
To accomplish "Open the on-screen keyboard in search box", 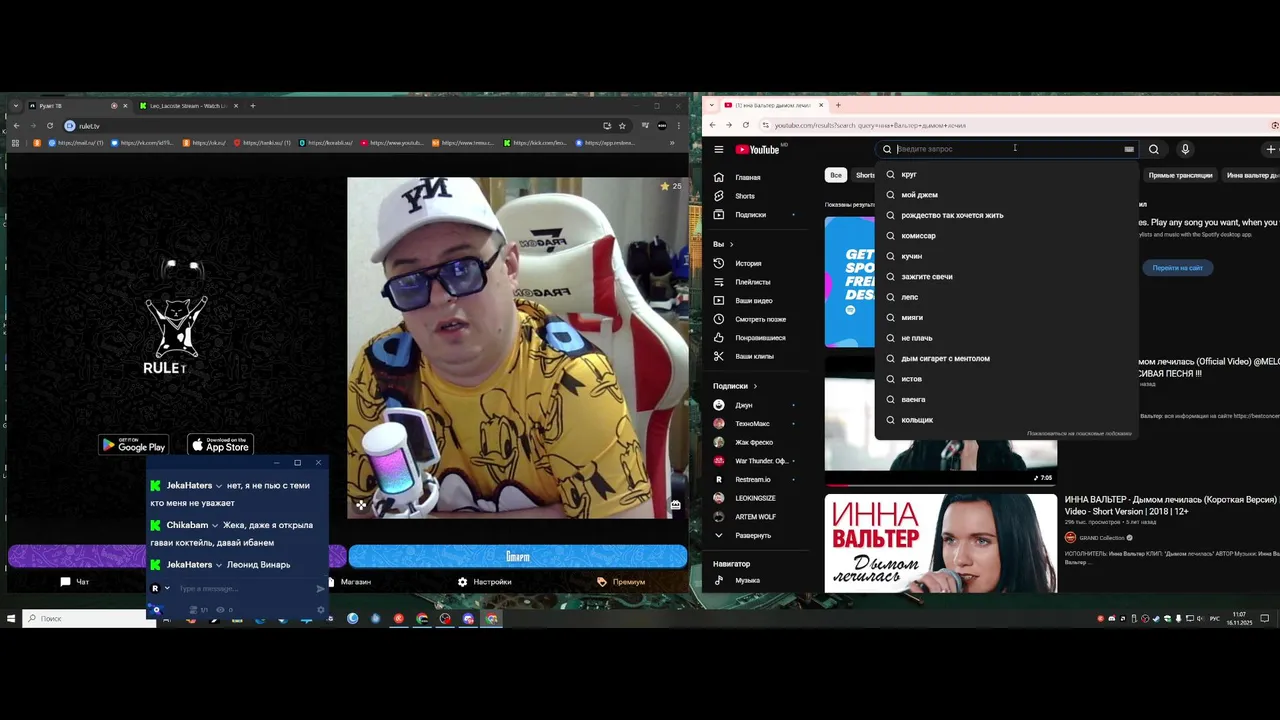I will pos(1129,149).
